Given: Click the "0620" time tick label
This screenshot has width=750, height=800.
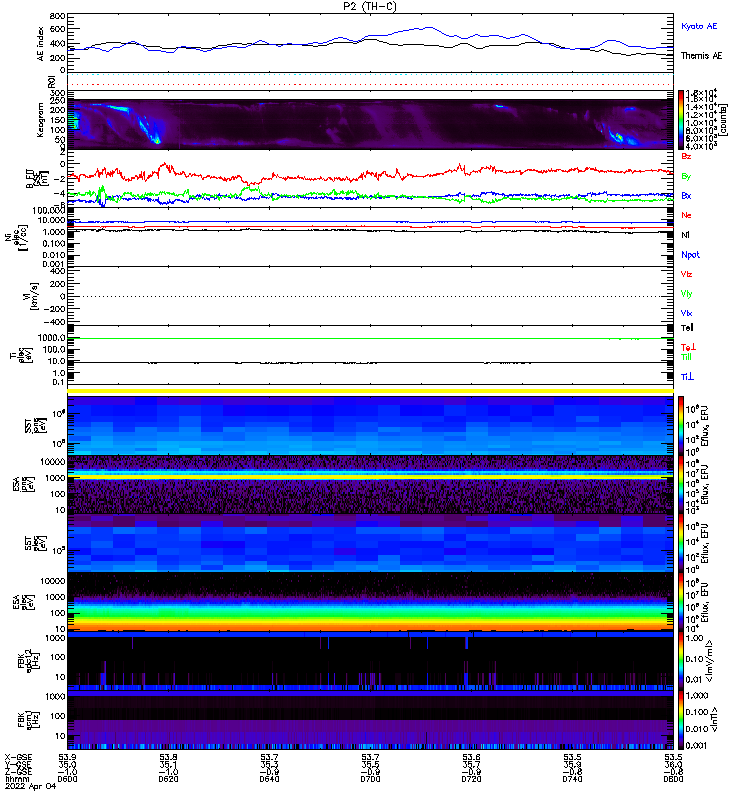Looking at the screenshot, I should (x=168, y=779).
